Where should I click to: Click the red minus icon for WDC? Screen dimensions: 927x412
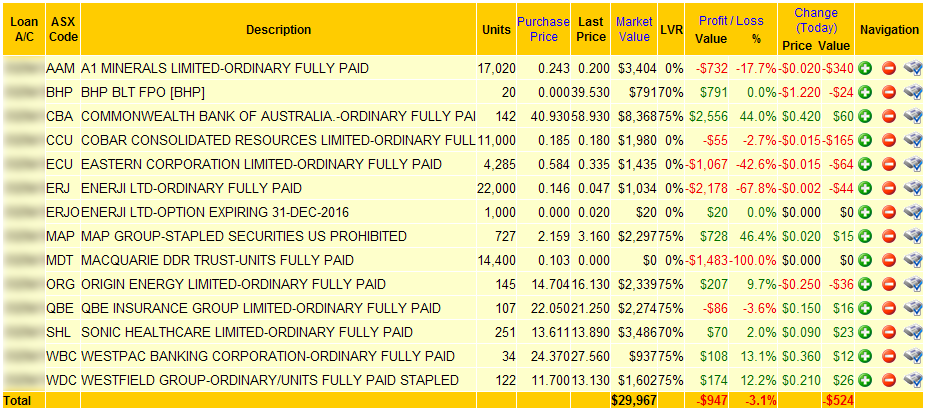[x=889, y=379]
